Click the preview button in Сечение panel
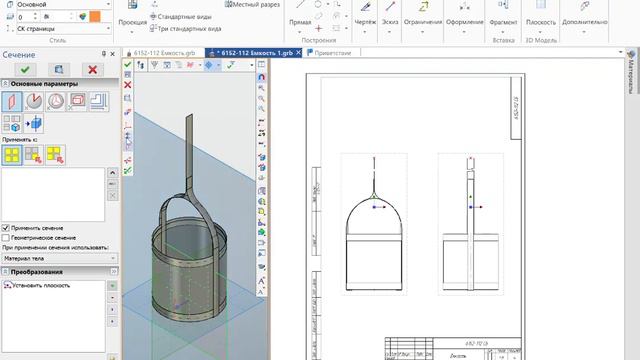Image resolution: width=640 pixels, height=360 pixels. click(59, 70)
